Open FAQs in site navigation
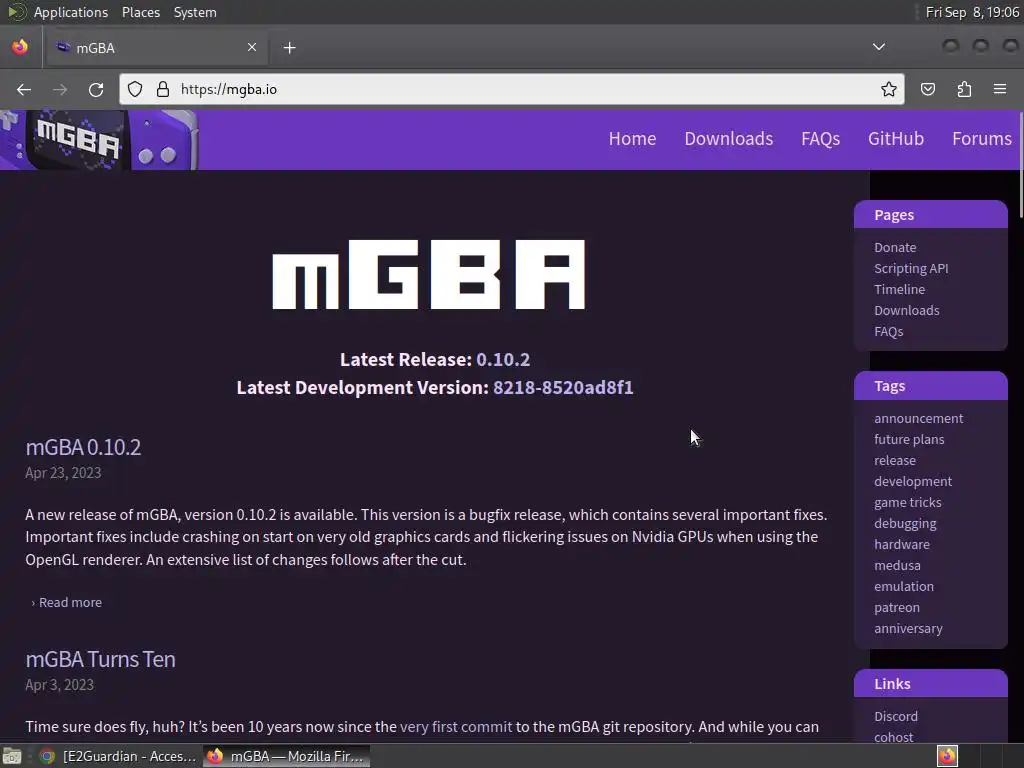Screen dimensions: 1024x768 (x=820, y=138)
